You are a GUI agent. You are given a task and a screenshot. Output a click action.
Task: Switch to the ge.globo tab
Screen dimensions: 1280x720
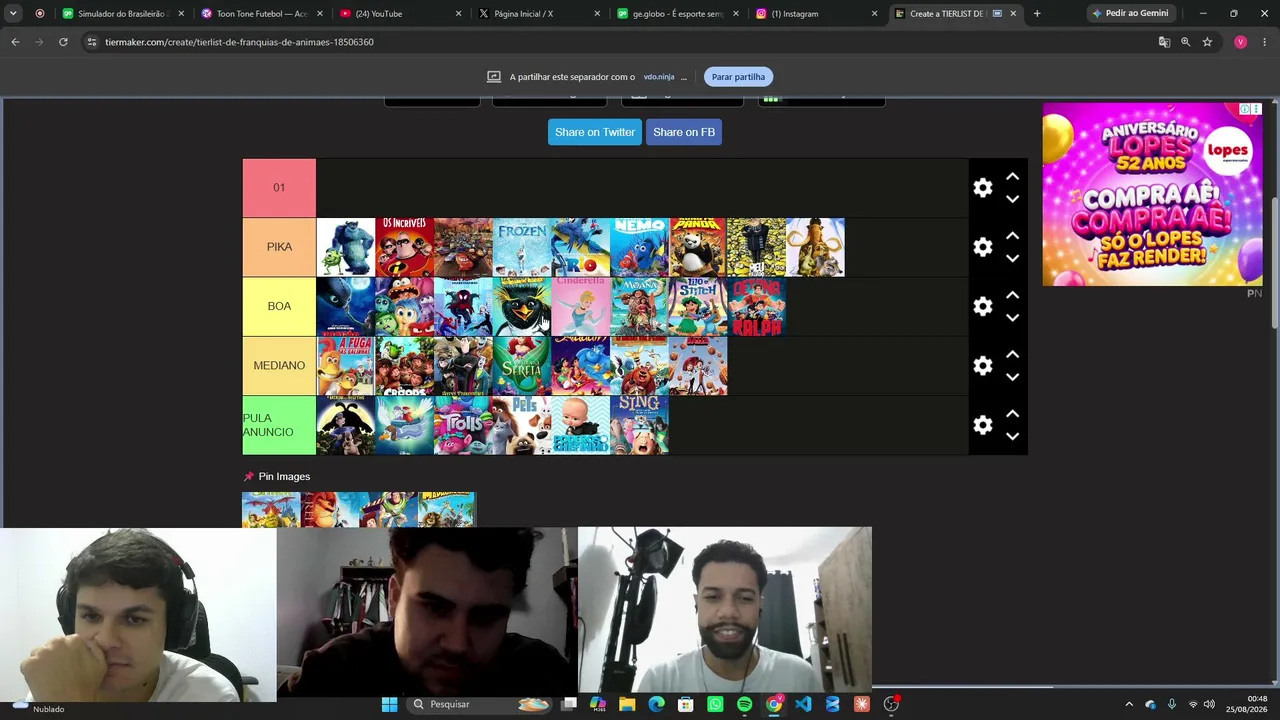676,14
